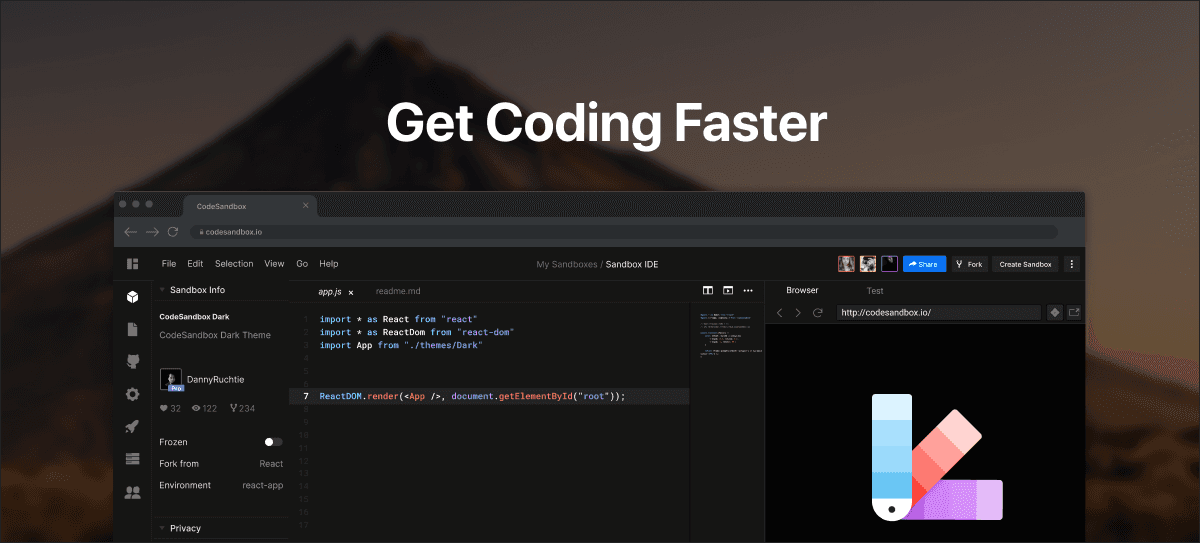Open the settings gear sidebar icon

coord(132,394)
